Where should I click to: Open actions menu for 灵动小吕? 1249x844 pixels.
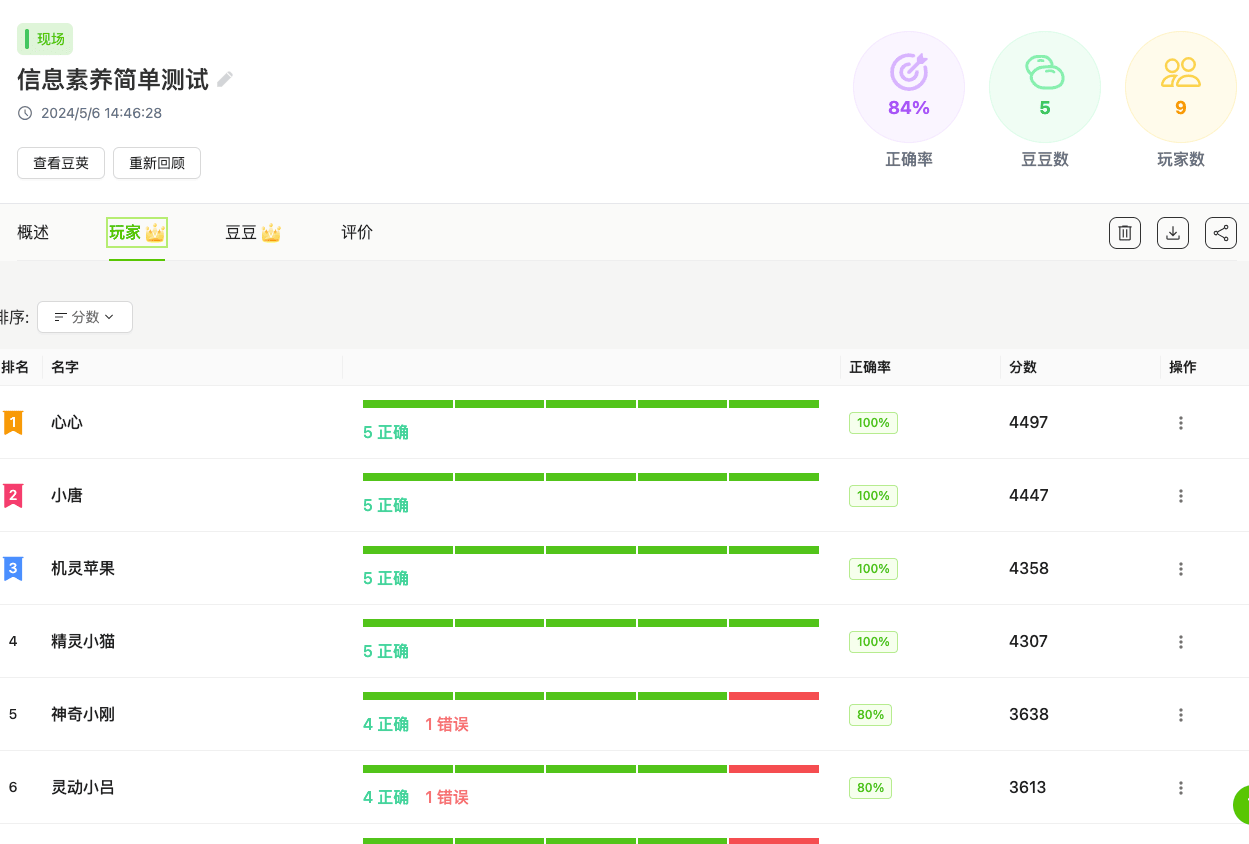[x=1181, y=788]
